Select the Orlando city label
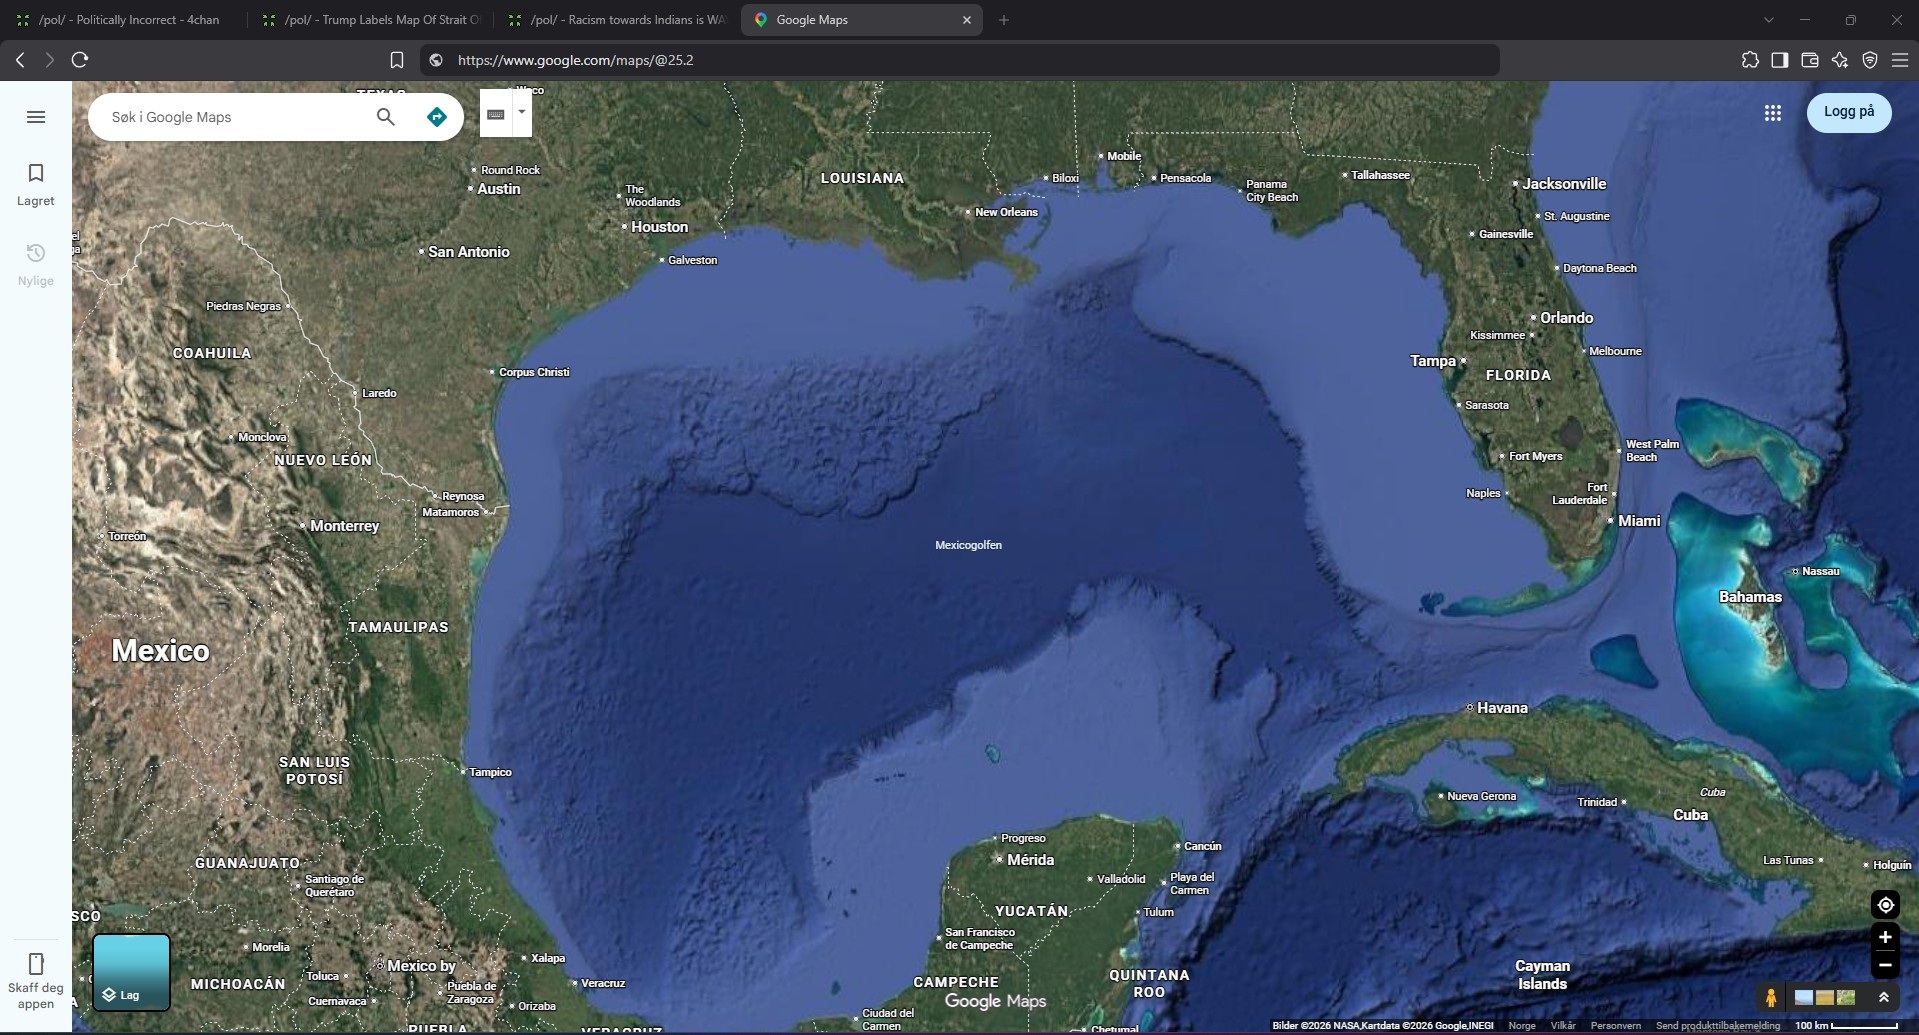The height and width of the screenshot is (1035, 1919). (x=1566, y=318)
